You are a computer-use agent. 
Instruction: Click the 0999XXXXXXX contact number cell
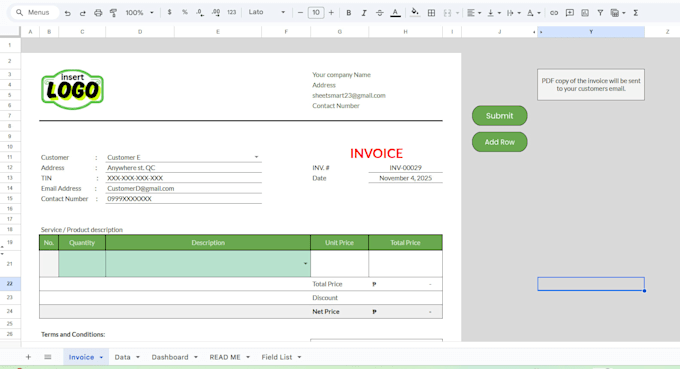tap(183, 199)
